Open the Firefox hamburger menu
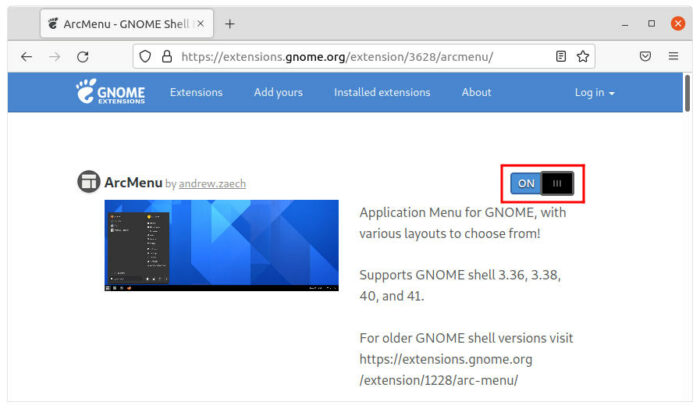 673,56
